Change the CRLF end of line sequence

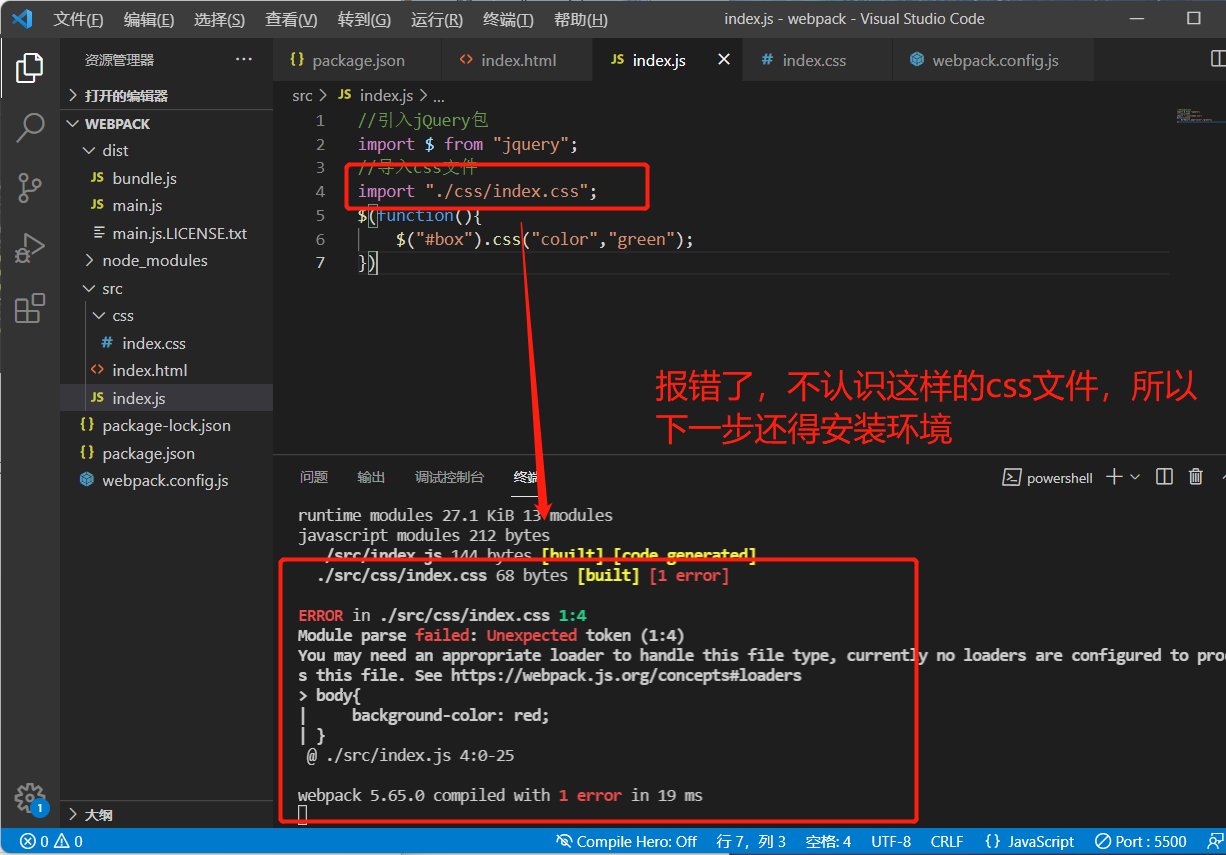947,842
